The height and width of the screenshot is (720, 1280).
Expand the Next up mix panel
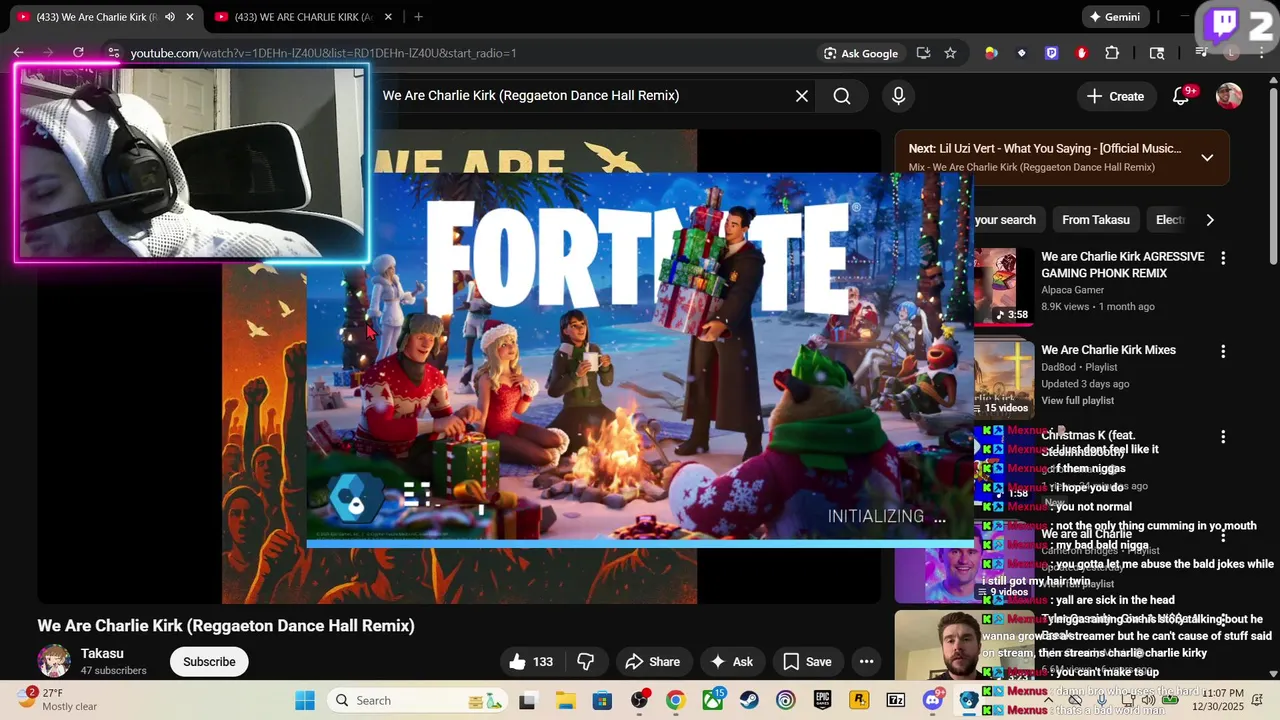[x=1207, y=157]
